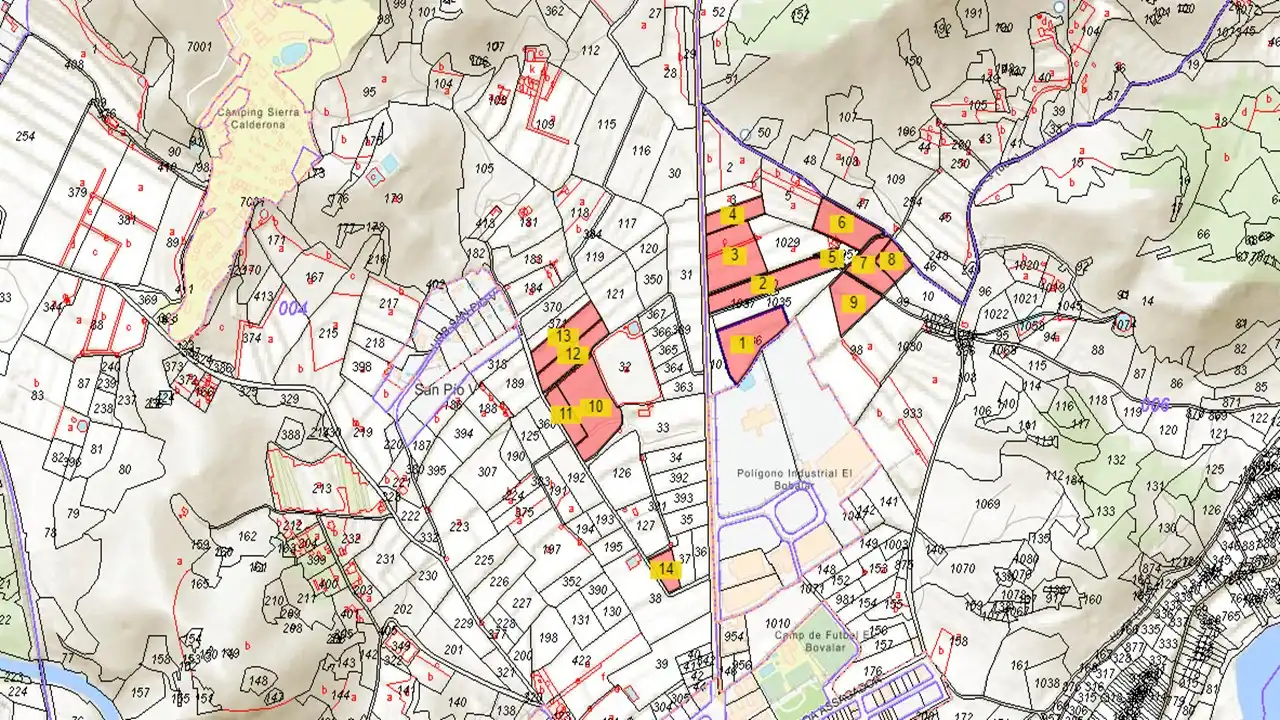Screen dimensions: 1280x720
Task: Select parcel number 1070
Action: coord(962,569)
